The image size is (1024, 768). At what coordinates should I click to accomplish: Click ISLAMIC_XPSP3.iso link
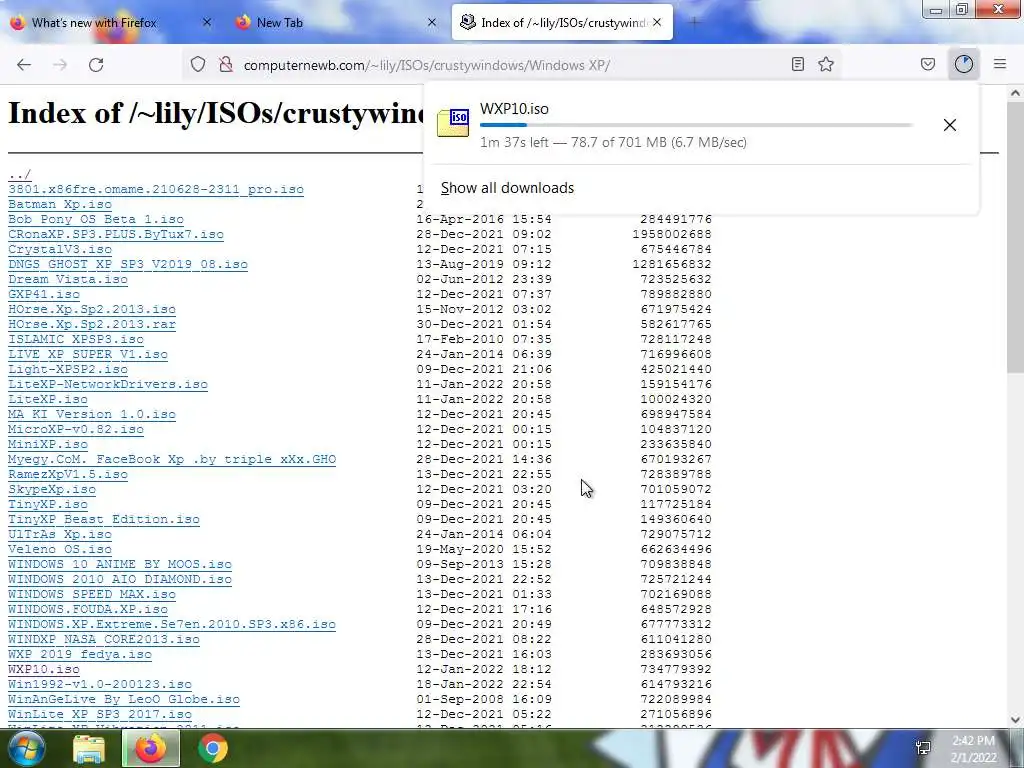coord(76,340)
